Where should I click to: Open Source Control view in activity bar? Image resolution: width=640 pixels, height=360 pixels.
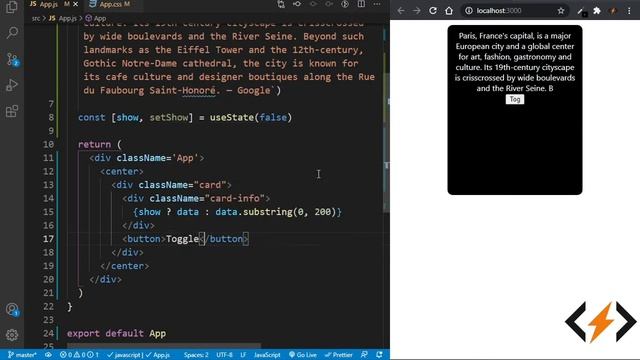click(x=12, y=59)
